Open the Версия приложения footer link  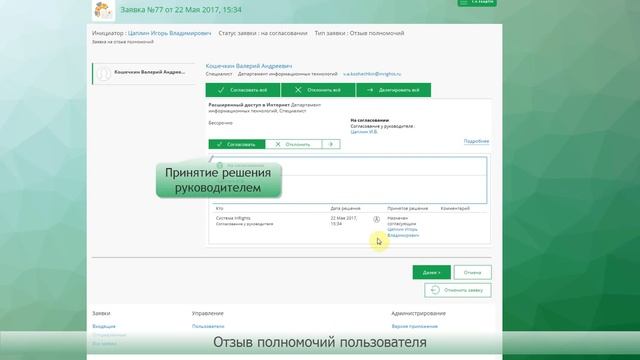point(414,326)
